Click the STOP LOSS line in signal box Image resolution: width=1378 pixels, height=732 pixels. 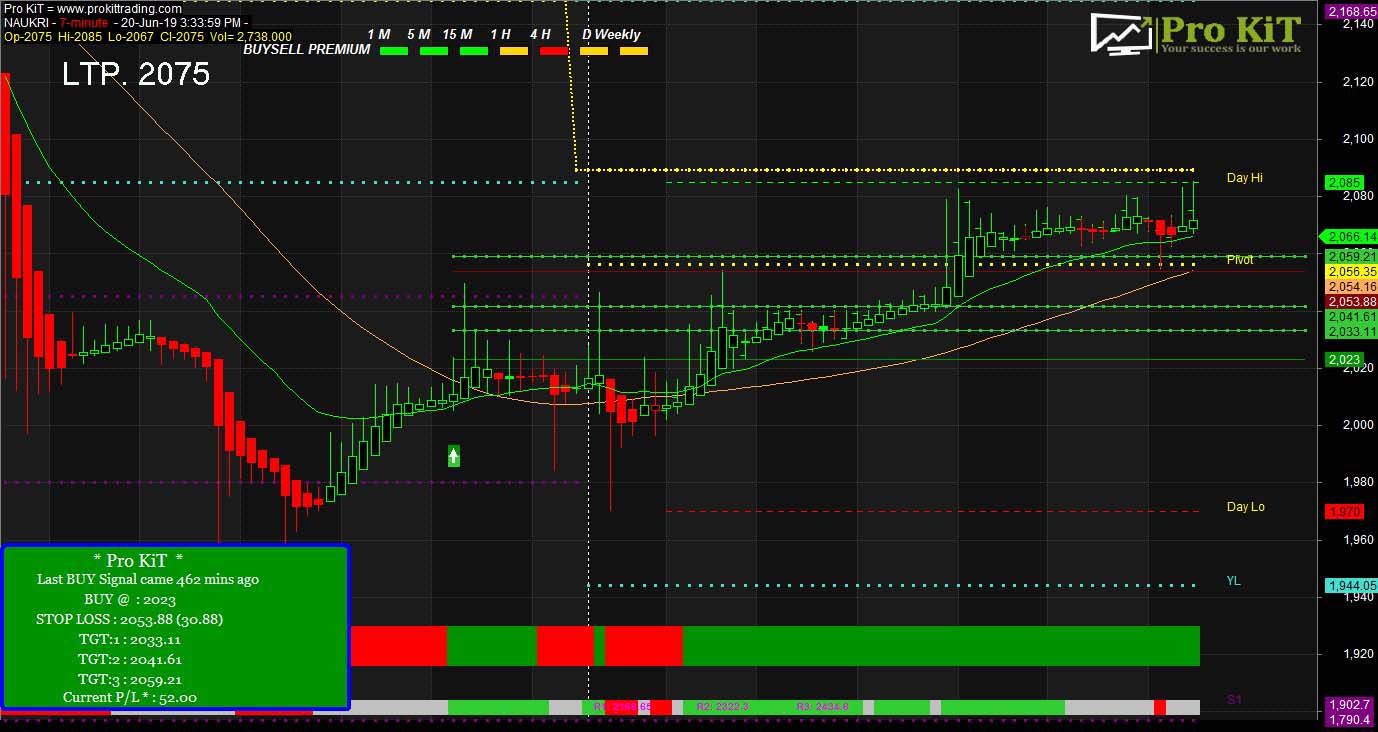coord(129,619)
